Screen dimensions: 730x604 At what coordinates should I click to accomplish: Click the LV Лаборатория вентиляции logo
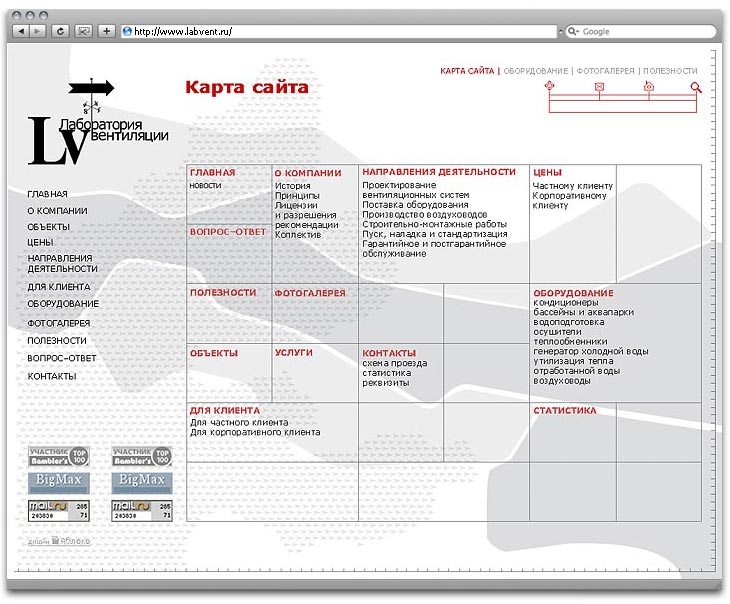[97, 122]
